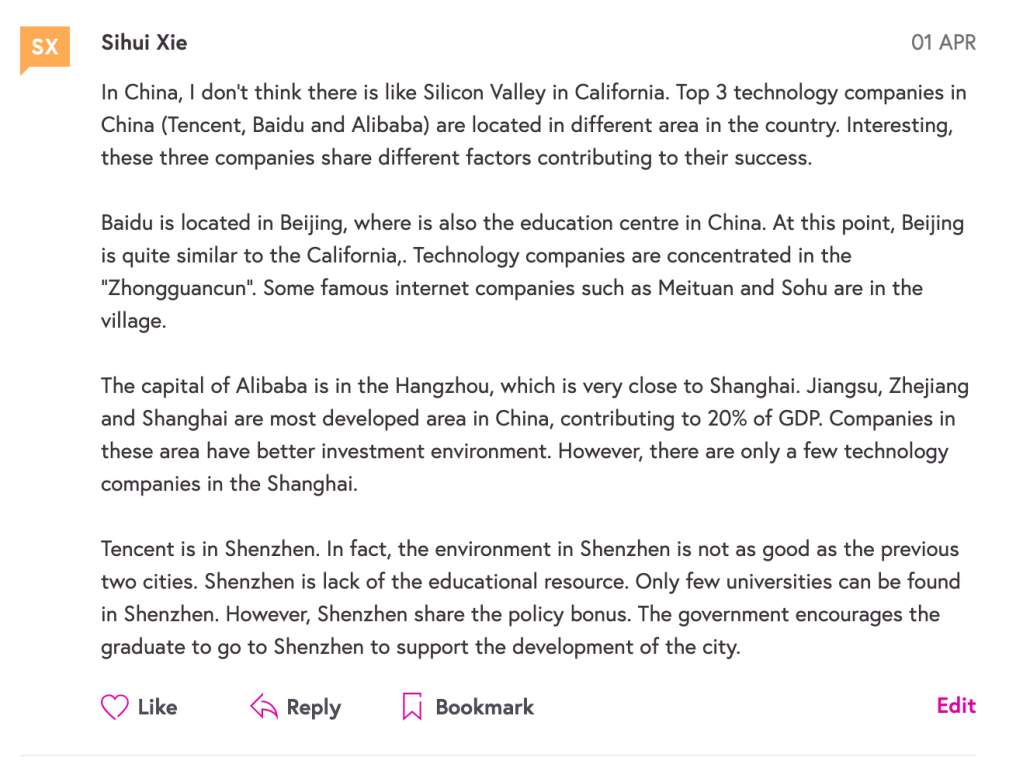The width and height of the screenshot is (1023, 761).
Task: Click the paragraph starting "In China, I don't"
Action: [x=533, y=125]
